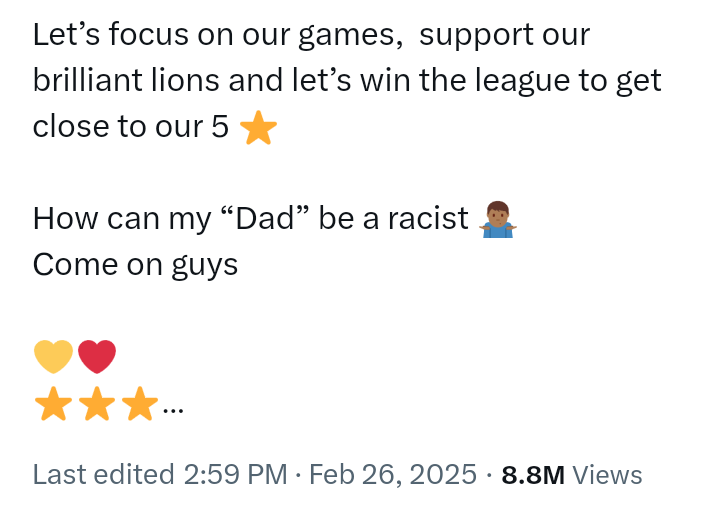Click the word "racist" in the post
Image resolution: width=720 pixels, height=506 pixels.
[x=428, y=218]
